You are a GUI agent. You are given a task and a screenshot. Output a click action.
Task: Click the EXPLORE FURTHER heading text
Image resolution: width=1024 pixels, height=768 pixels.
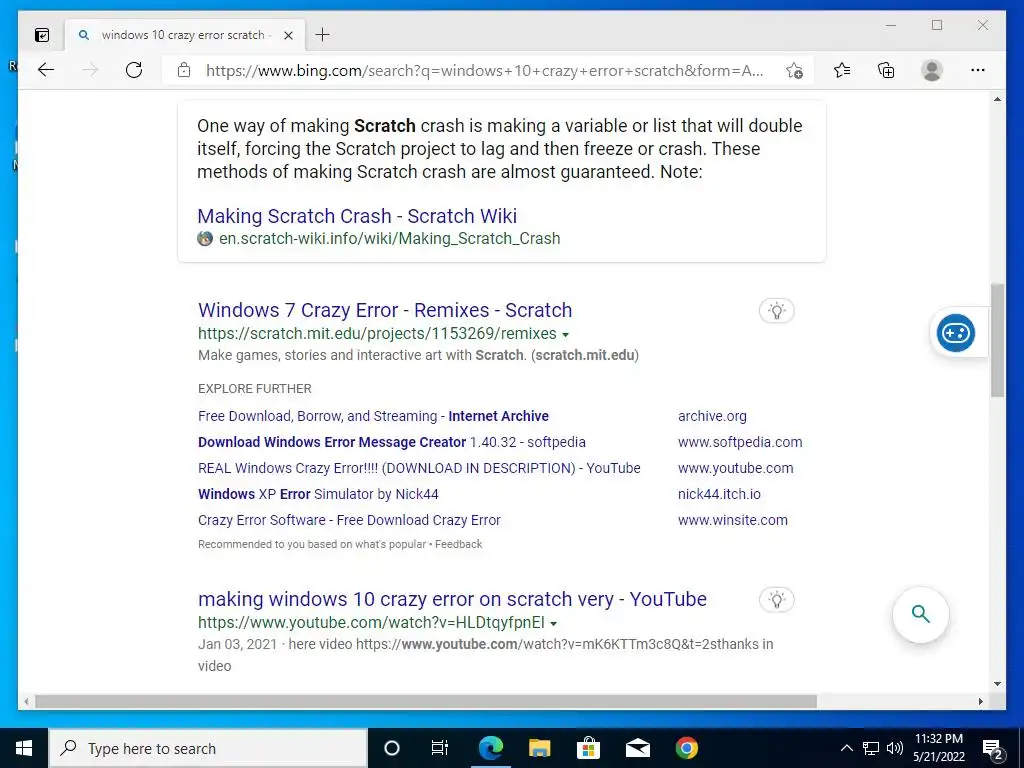(x=255, y=389)
